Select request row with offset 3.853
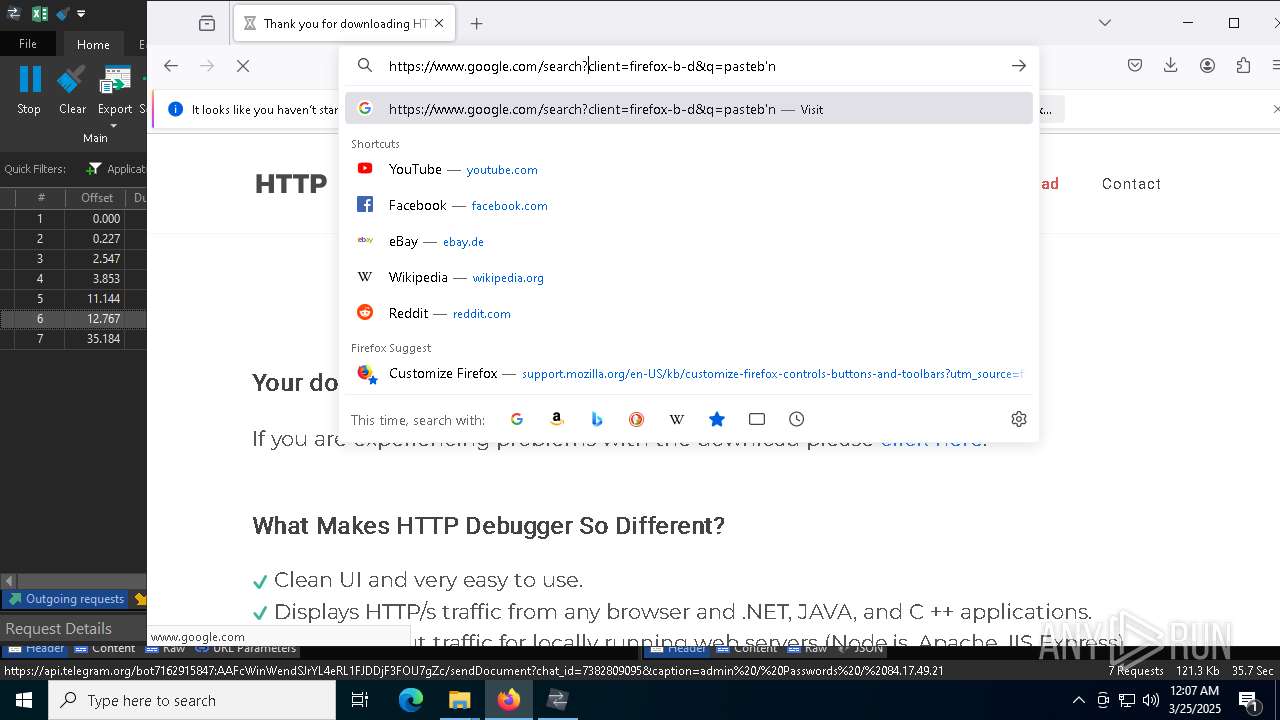This screenshot has width=1280, height=720. coord(74,278)
